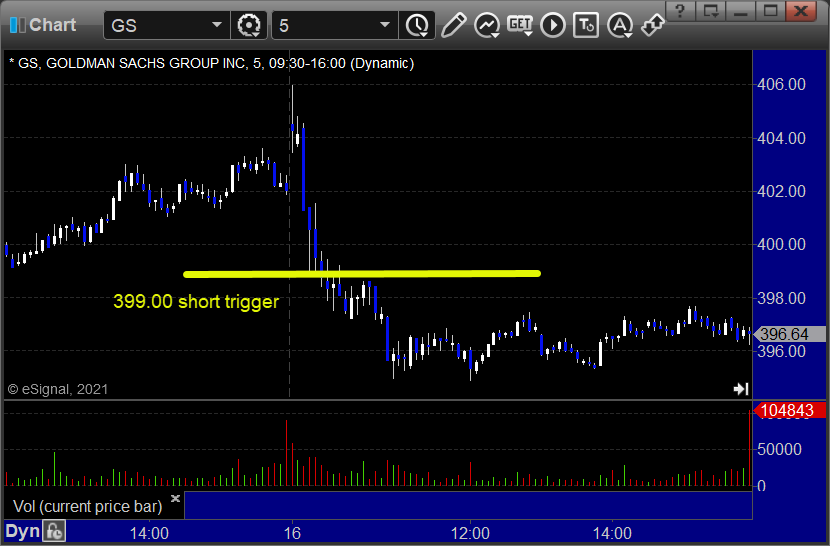This screenshot has height=546, width=830.
Task: Select the yellow 399.00 trigger line
Action: click(362, 274)
